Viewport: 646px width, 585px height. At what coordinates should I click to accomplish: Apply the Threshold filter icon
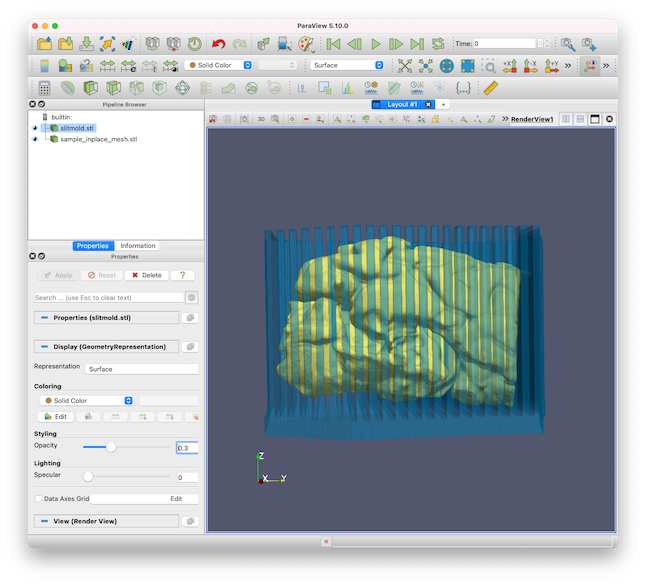[136, 88]
